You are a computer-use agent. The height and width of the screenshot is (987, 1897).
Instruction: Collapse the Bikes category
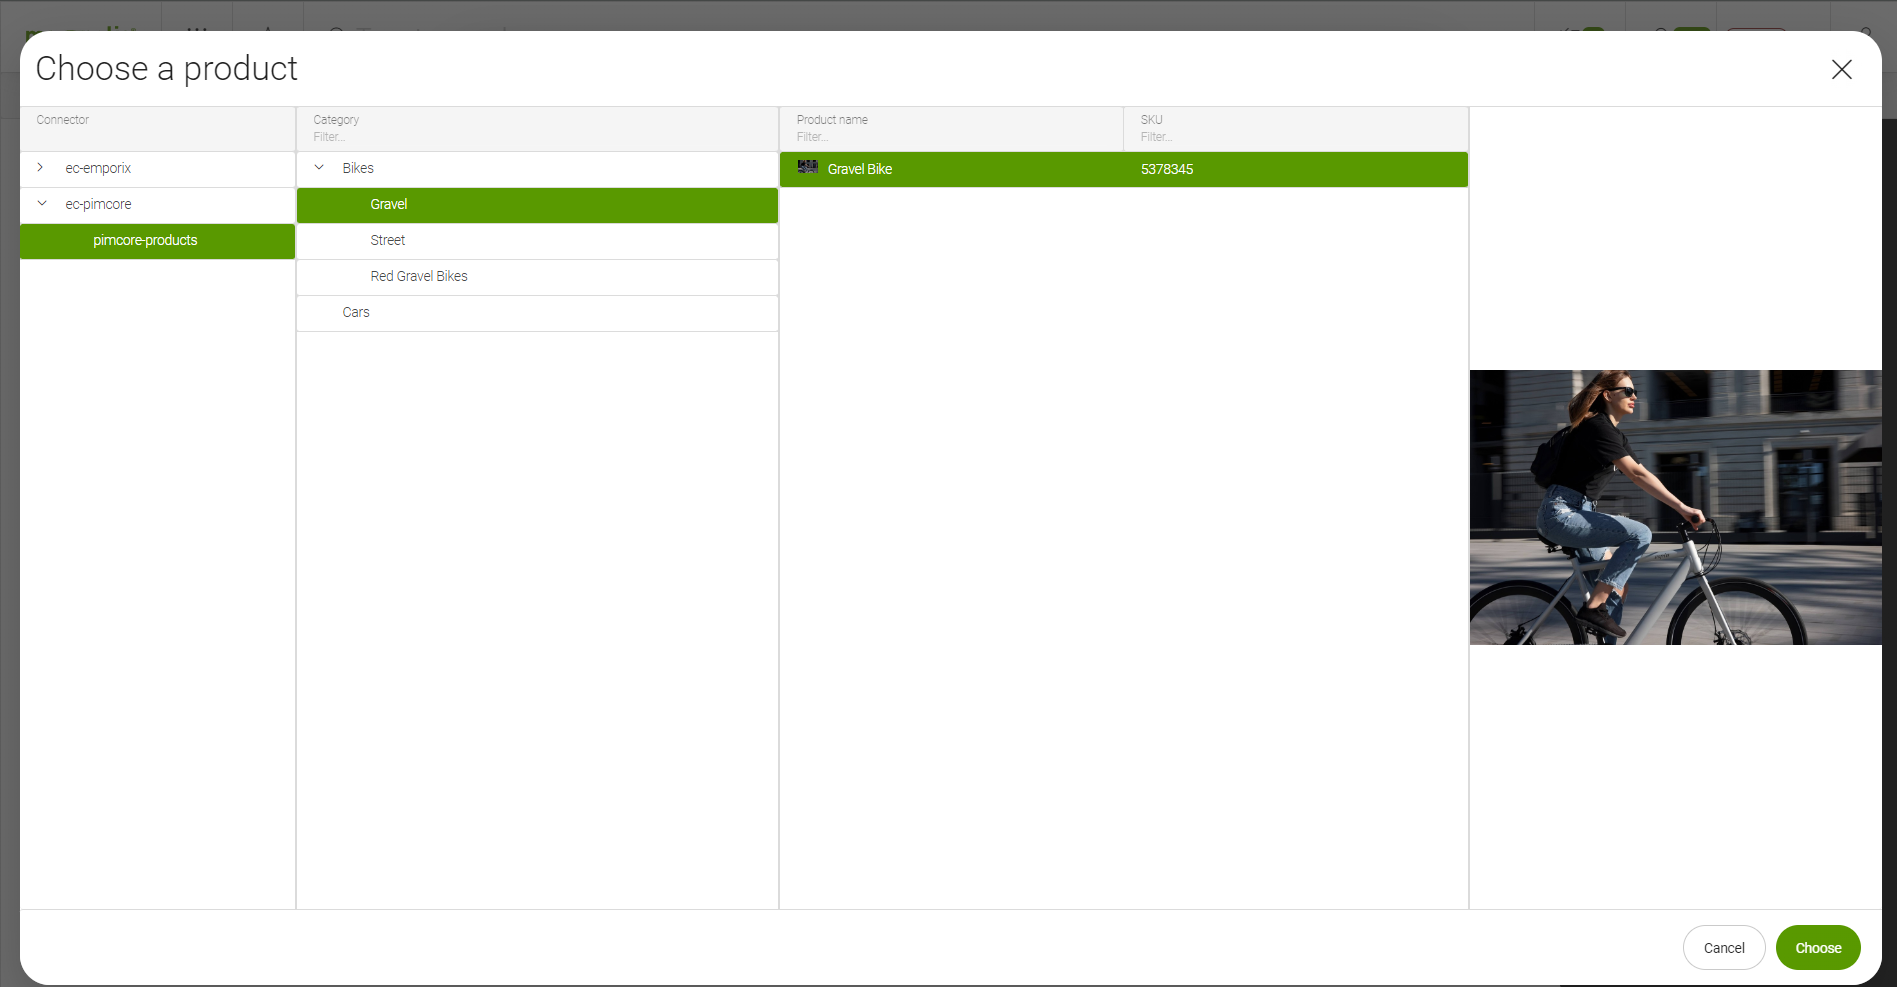(x=319, y=168)
